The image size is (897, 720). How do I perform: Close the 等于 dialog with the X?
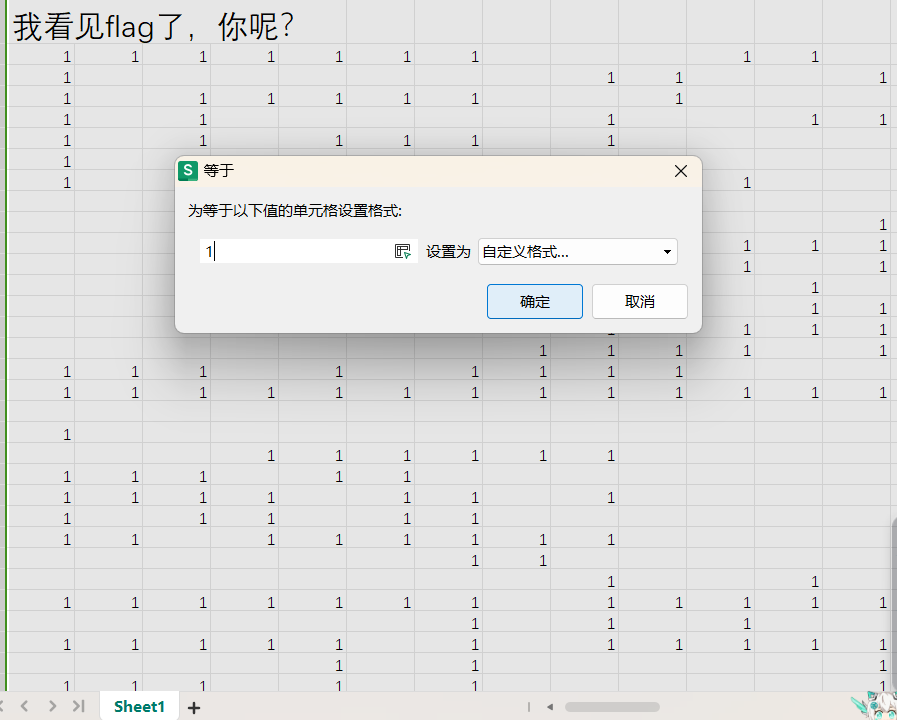click(681, 171)
